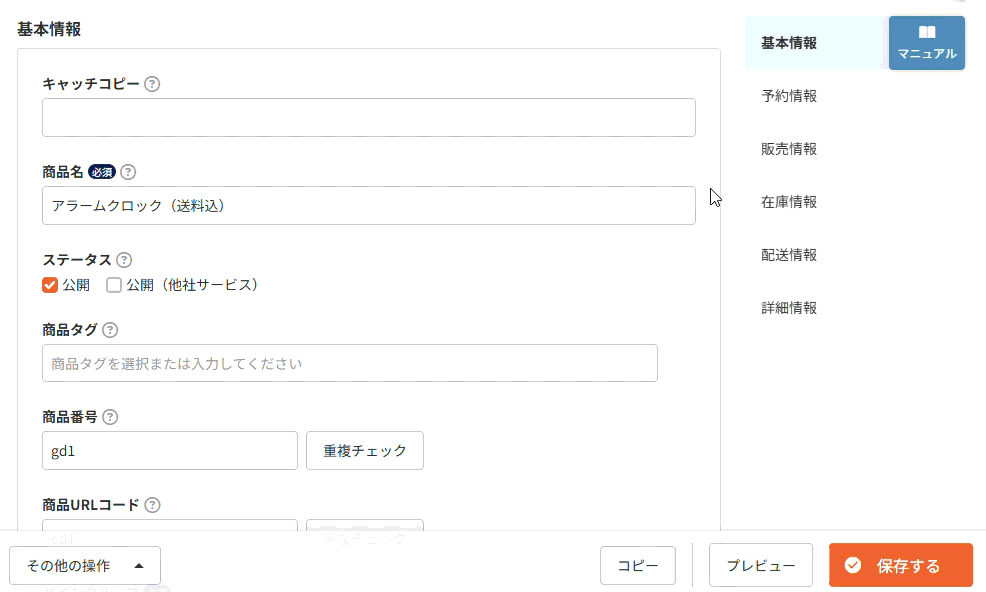Focus the キャッチコピー text field

click(368, 118)
